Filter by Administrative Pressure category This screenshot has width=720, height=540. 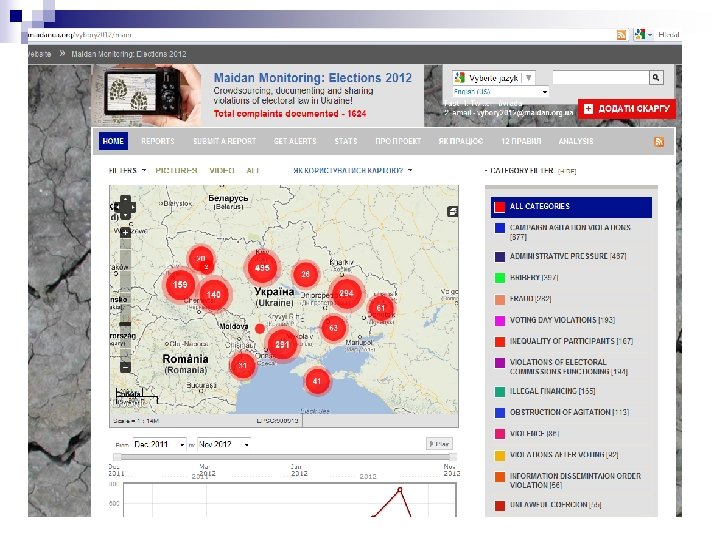coord(560,256)
